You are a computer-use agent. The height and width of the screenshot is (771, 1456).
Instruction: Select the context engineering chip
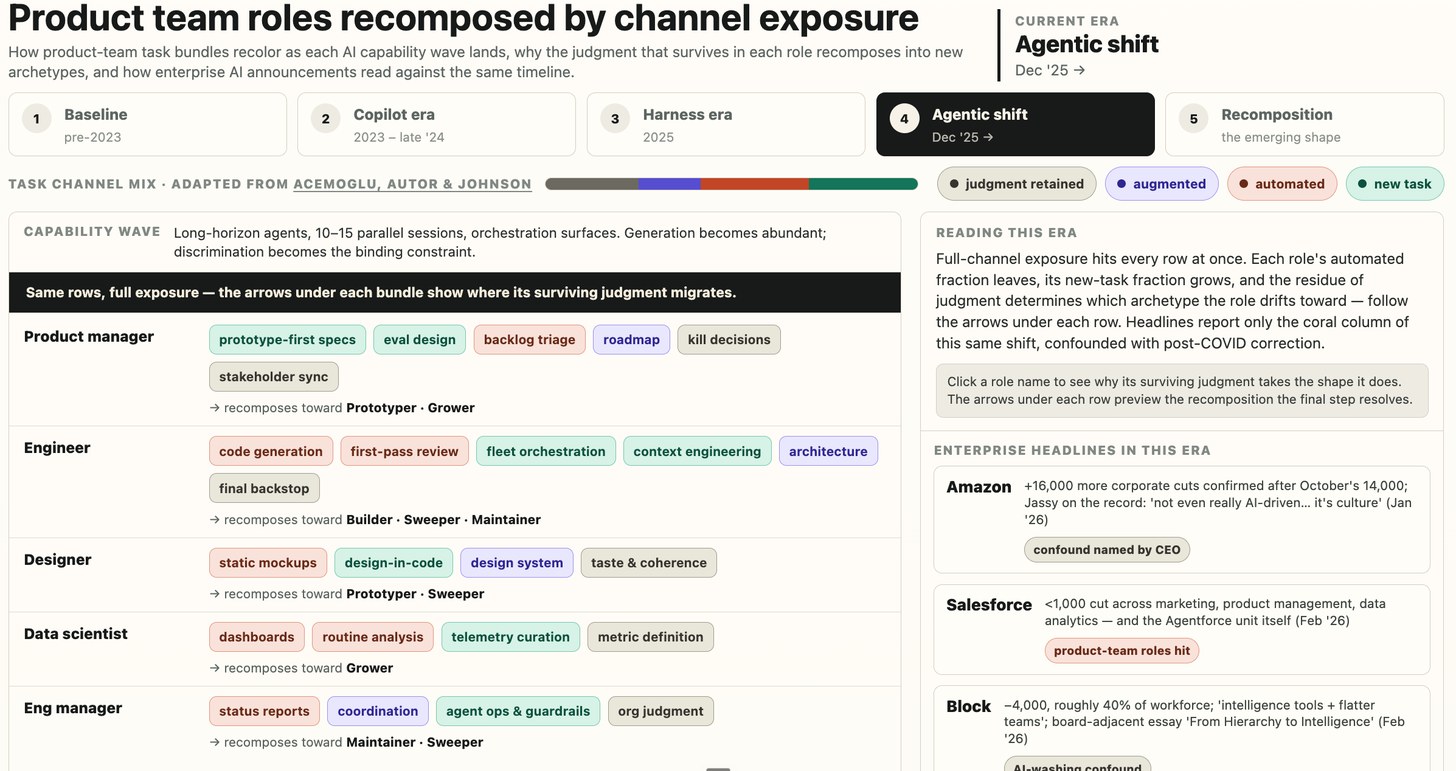click(697, 451)
